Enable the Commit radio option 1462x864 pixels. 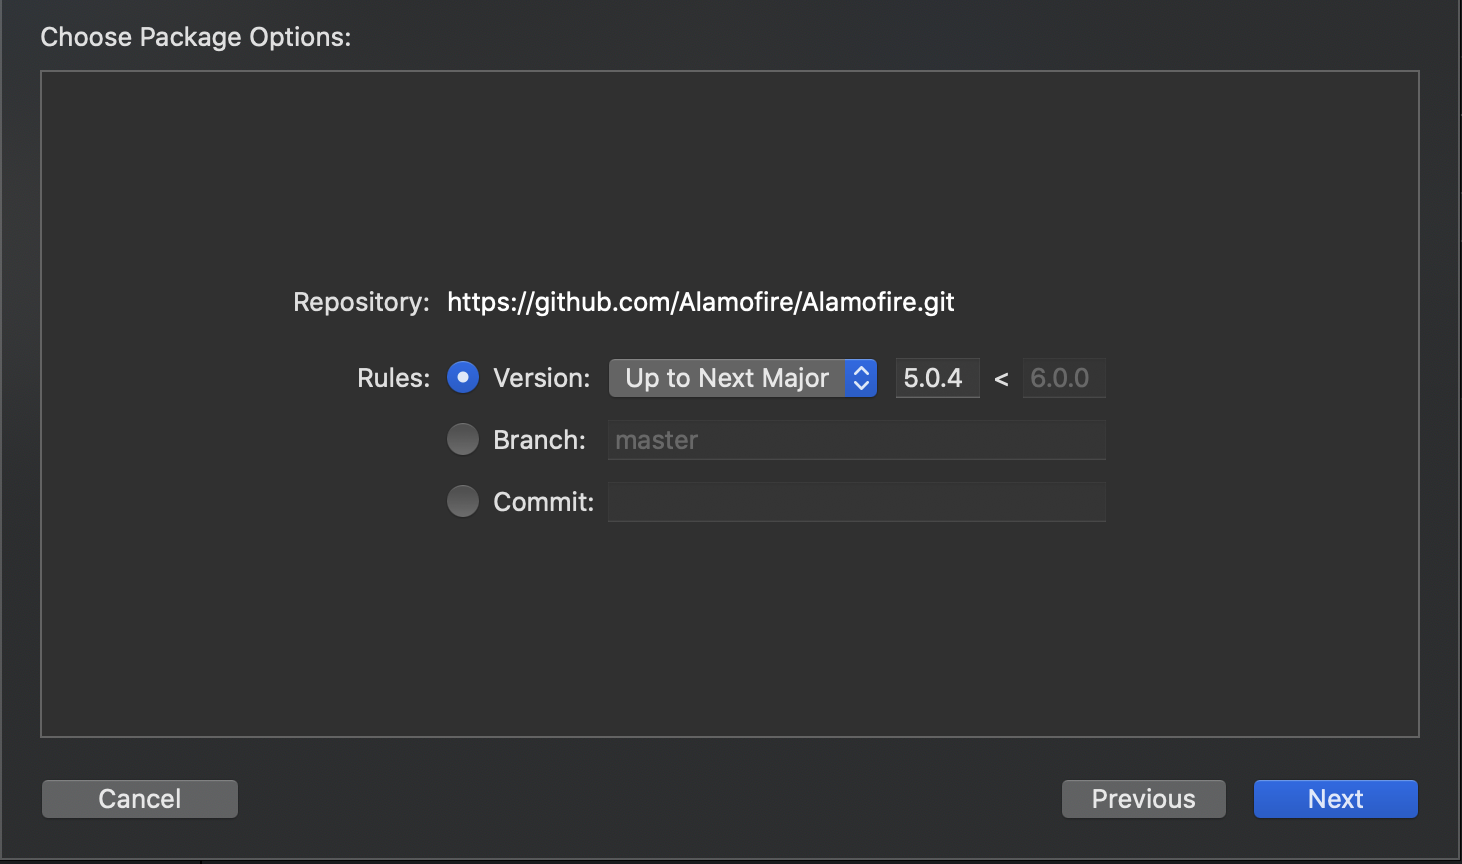(x=463, y=501)
